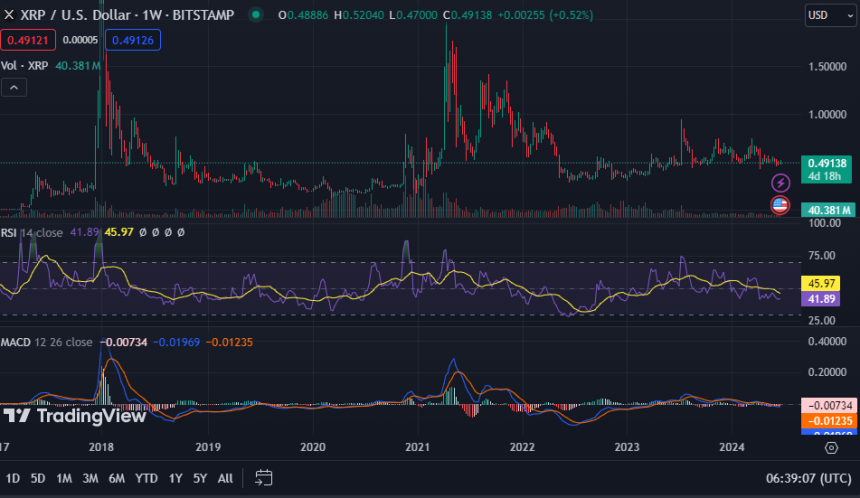Viewport: 860px width, 498px height.
Task: Click the TradingView logo
Action: tap(75, 415)
